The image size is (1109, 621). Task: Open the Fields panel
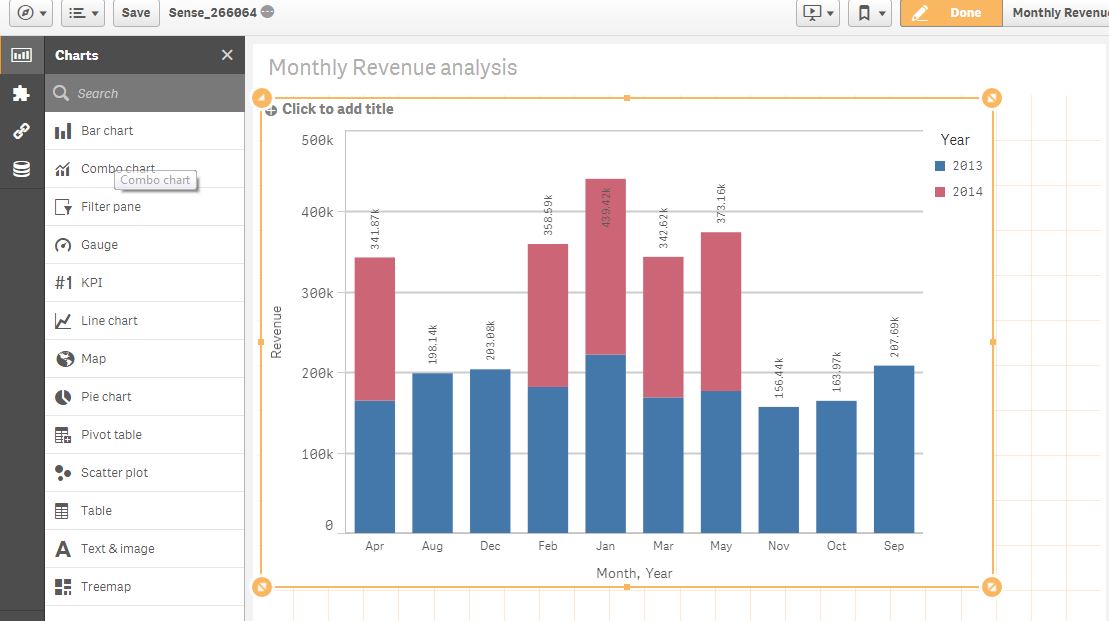(20, 167)
